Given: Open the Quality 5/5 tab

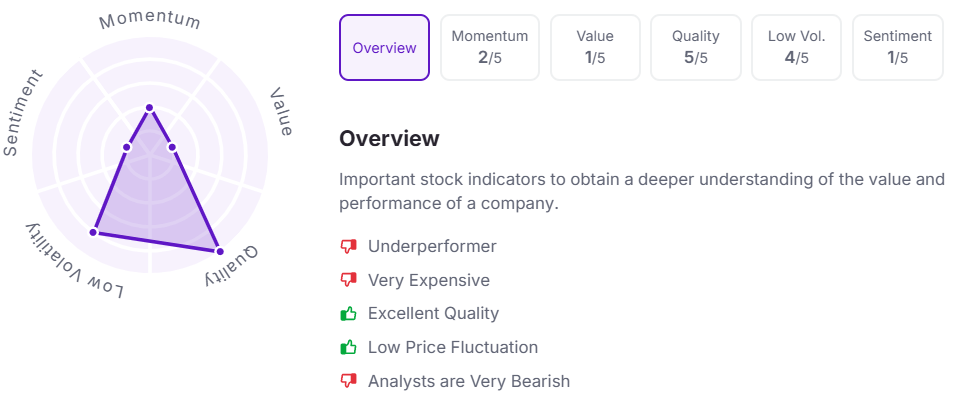Looking at the screenshot, I should [695, 47].
